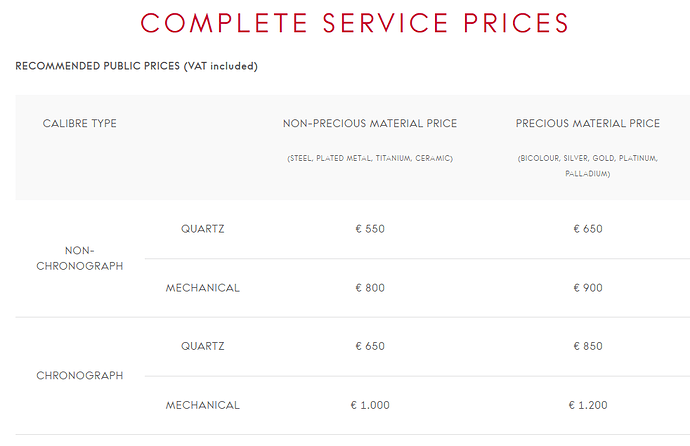The height and width of the screenshot is (446, 690).
Task: Click the 'Recommended Public Prices (VAT included)' subtitle
Action: [137, 67]
